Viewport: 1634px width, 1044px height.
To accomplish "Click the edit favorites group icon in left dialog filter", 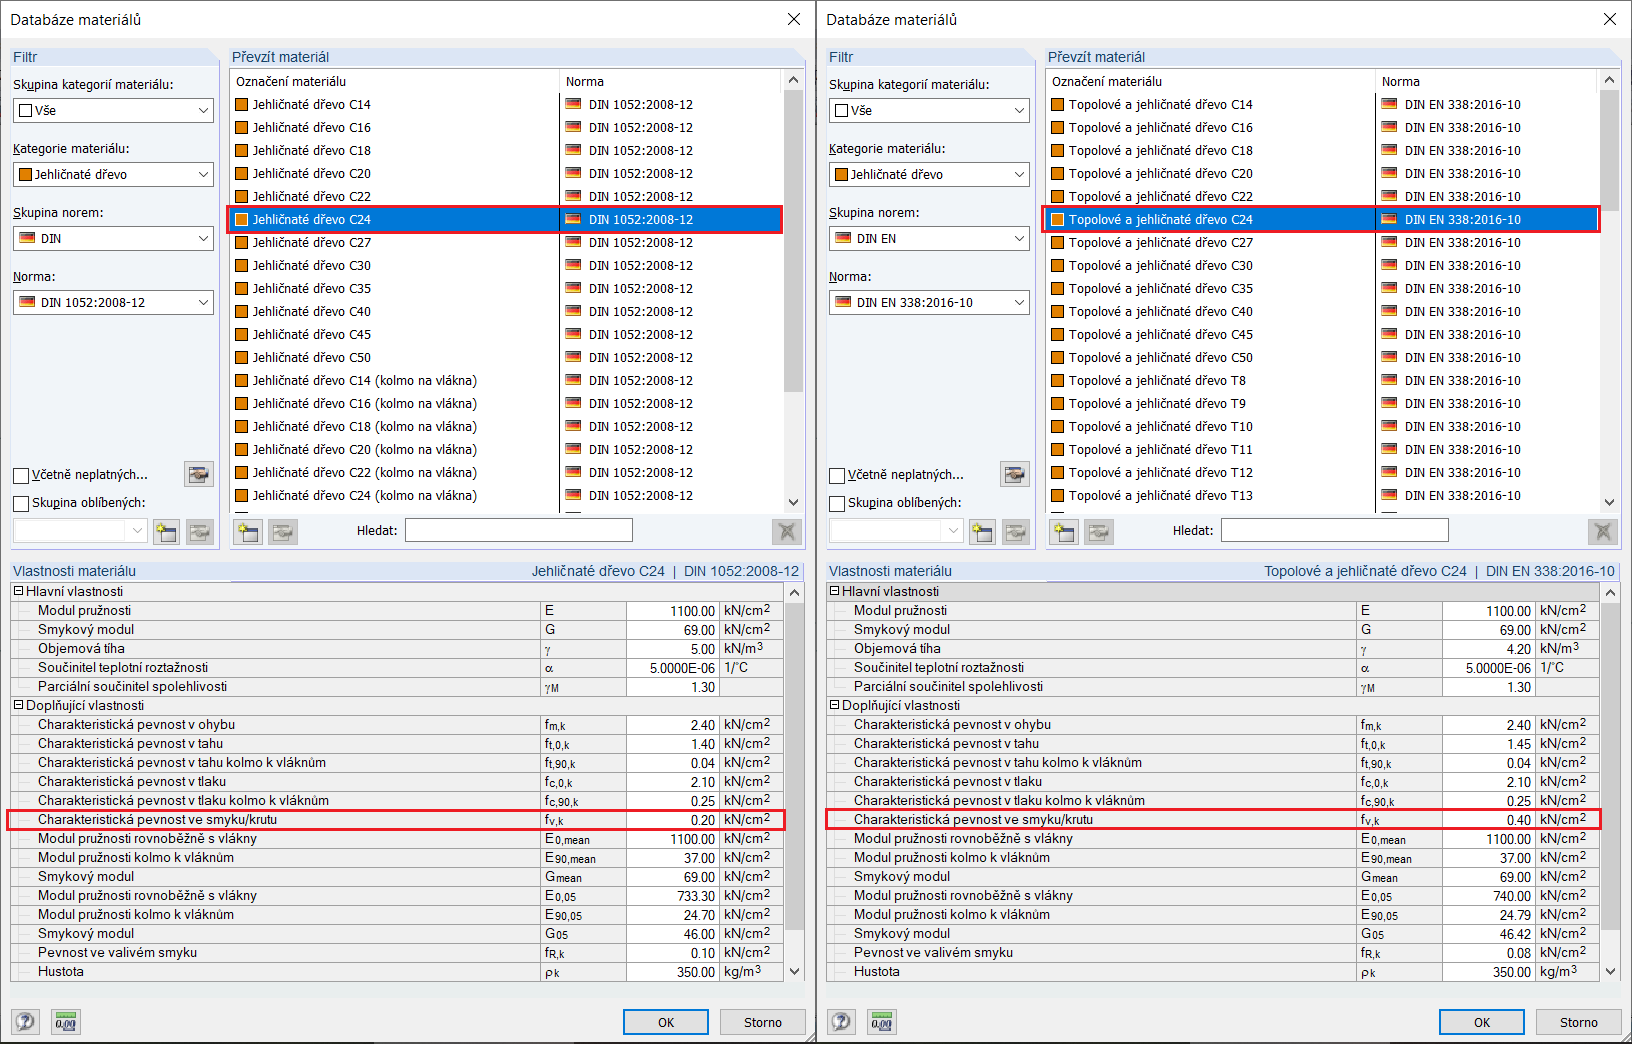I will click(x=200, y=531).
